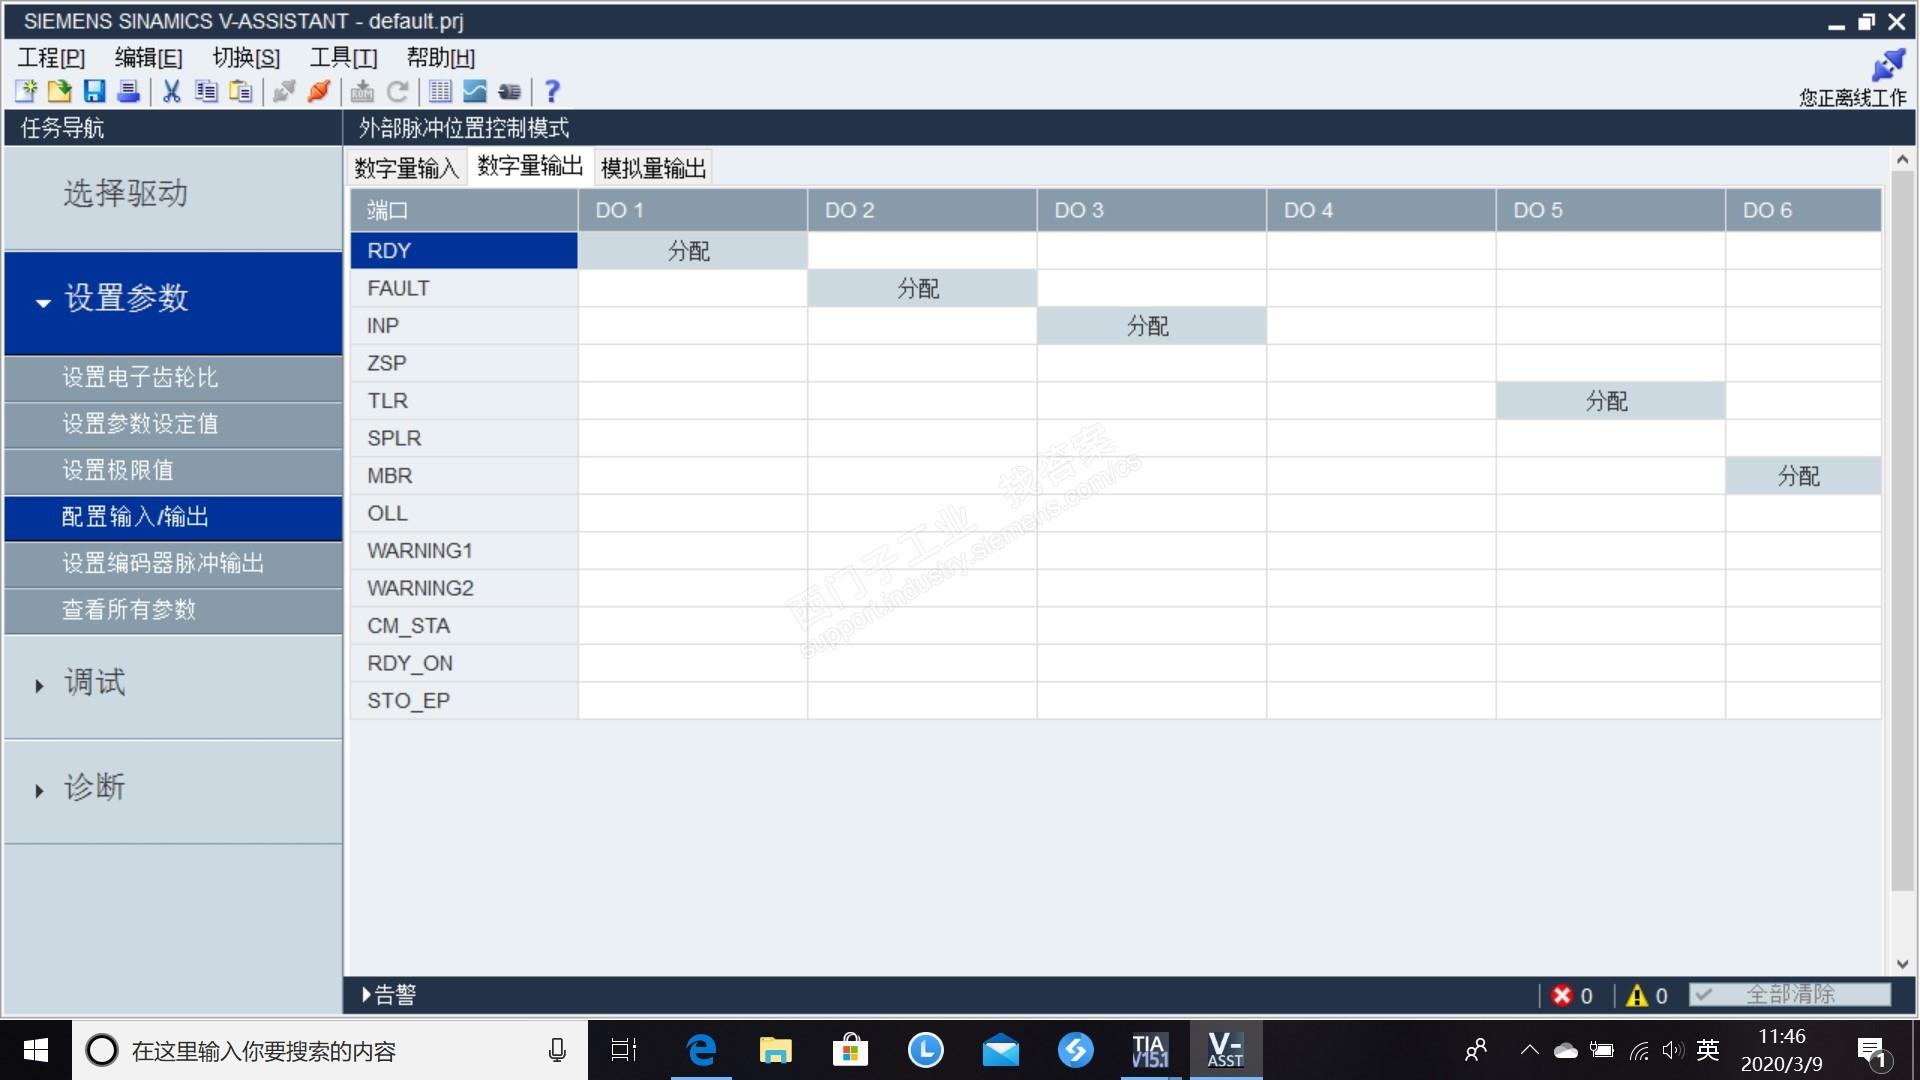The width and height of the screenshot is (1920, 1080).
Task: Click the cut scissors icon
Action: tap(171, 92)
